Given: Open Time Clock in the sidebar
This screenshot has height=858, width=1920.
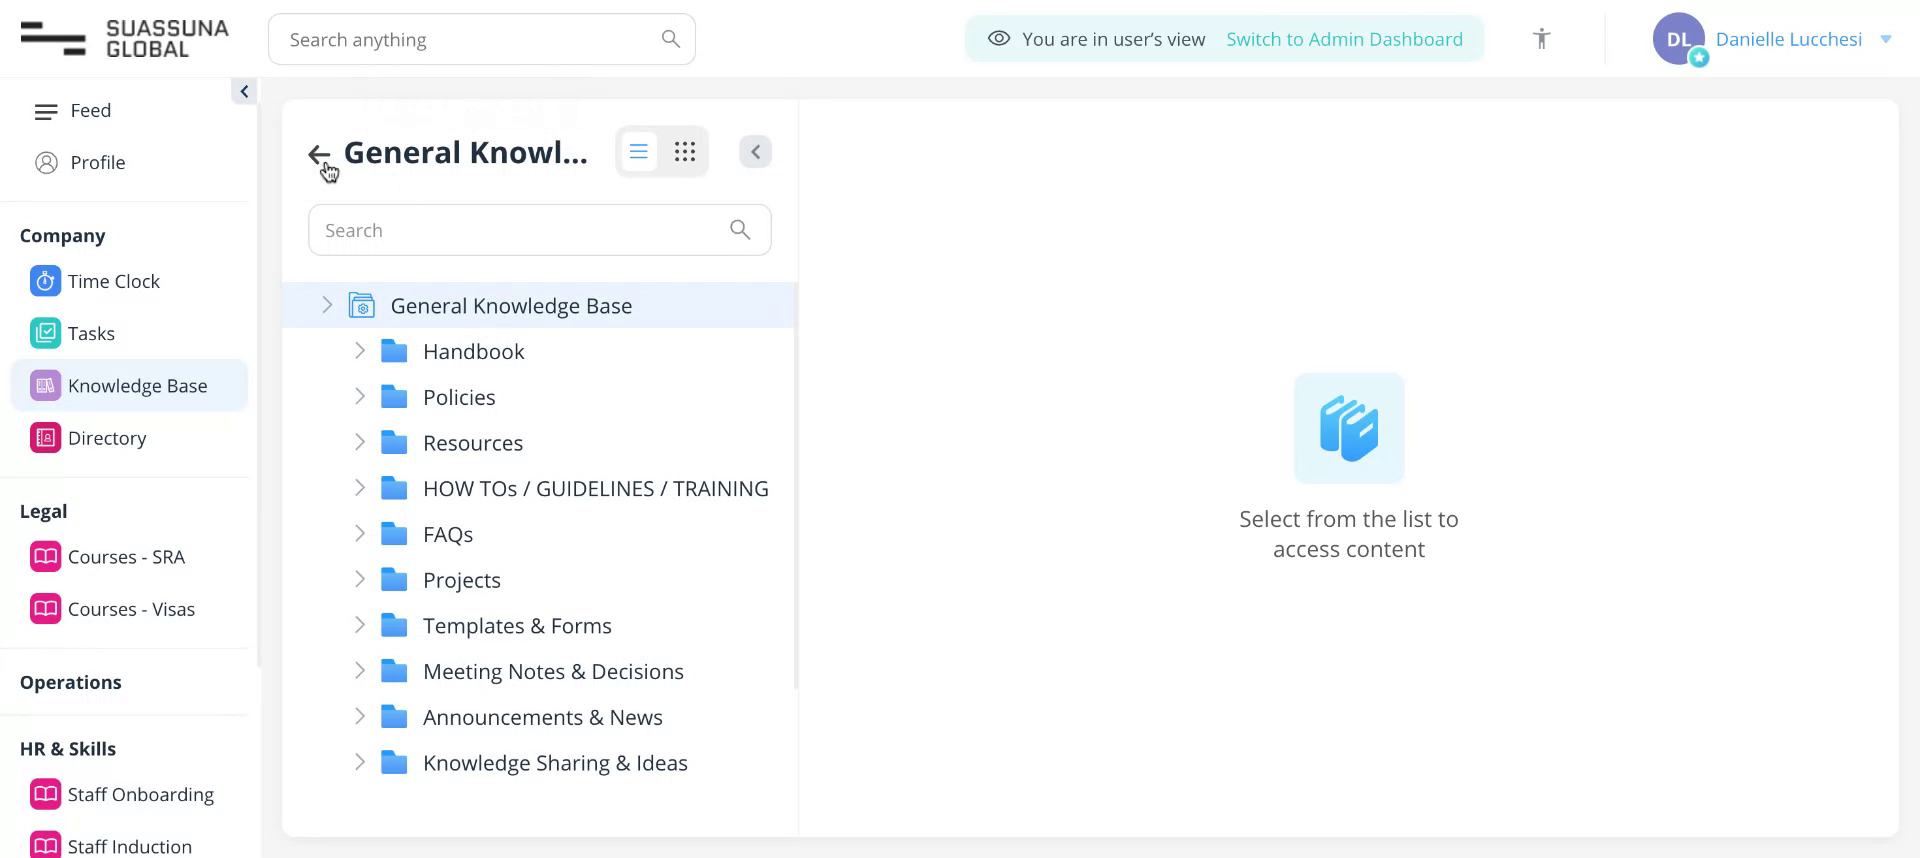Looking at the screenshot, I should (113, 282).
